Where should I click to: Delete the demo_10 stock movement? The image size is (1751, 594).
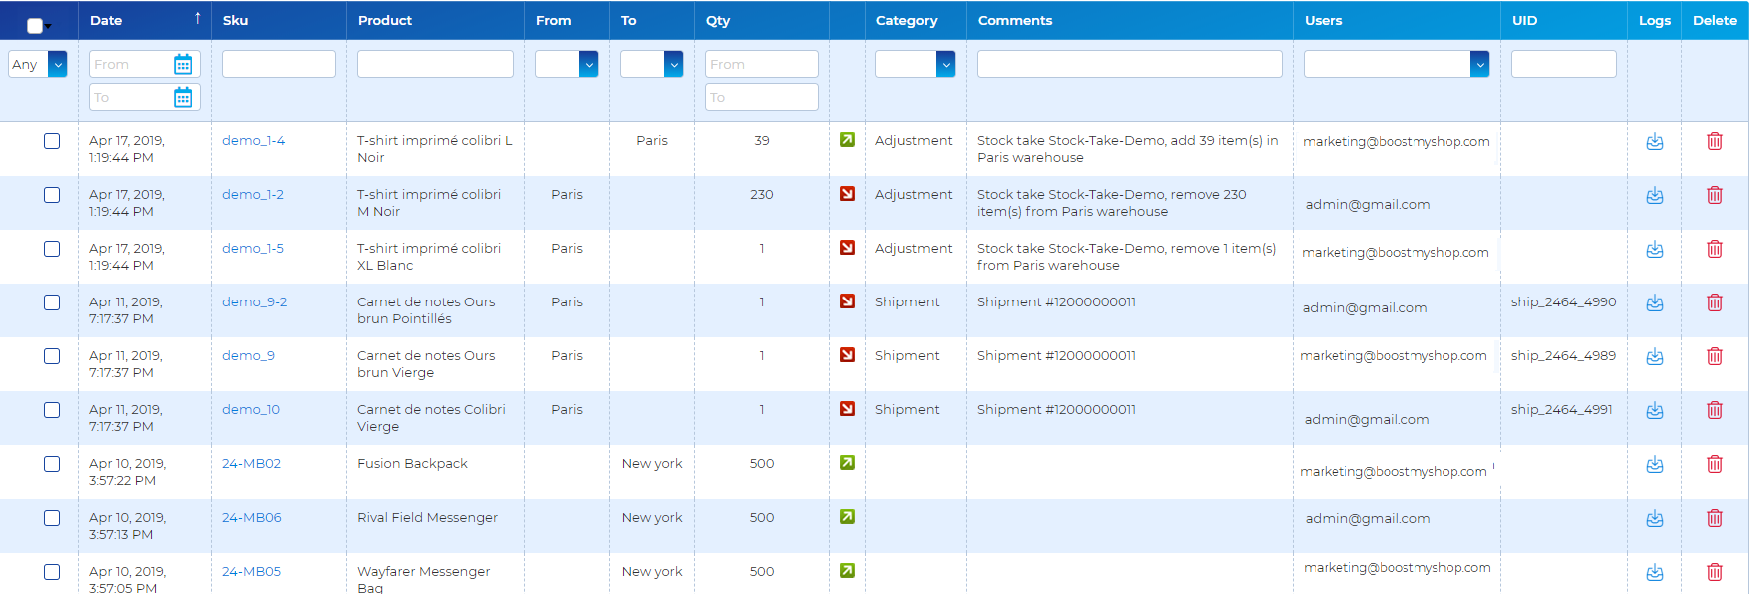(x=1715, y=410)
